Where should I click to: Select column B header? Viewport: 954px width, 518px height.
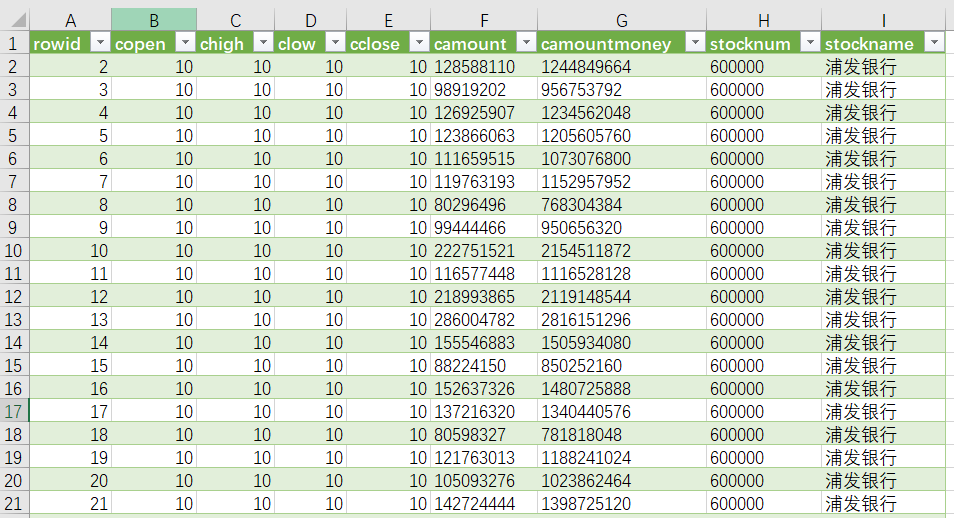[x=154, y=20]
